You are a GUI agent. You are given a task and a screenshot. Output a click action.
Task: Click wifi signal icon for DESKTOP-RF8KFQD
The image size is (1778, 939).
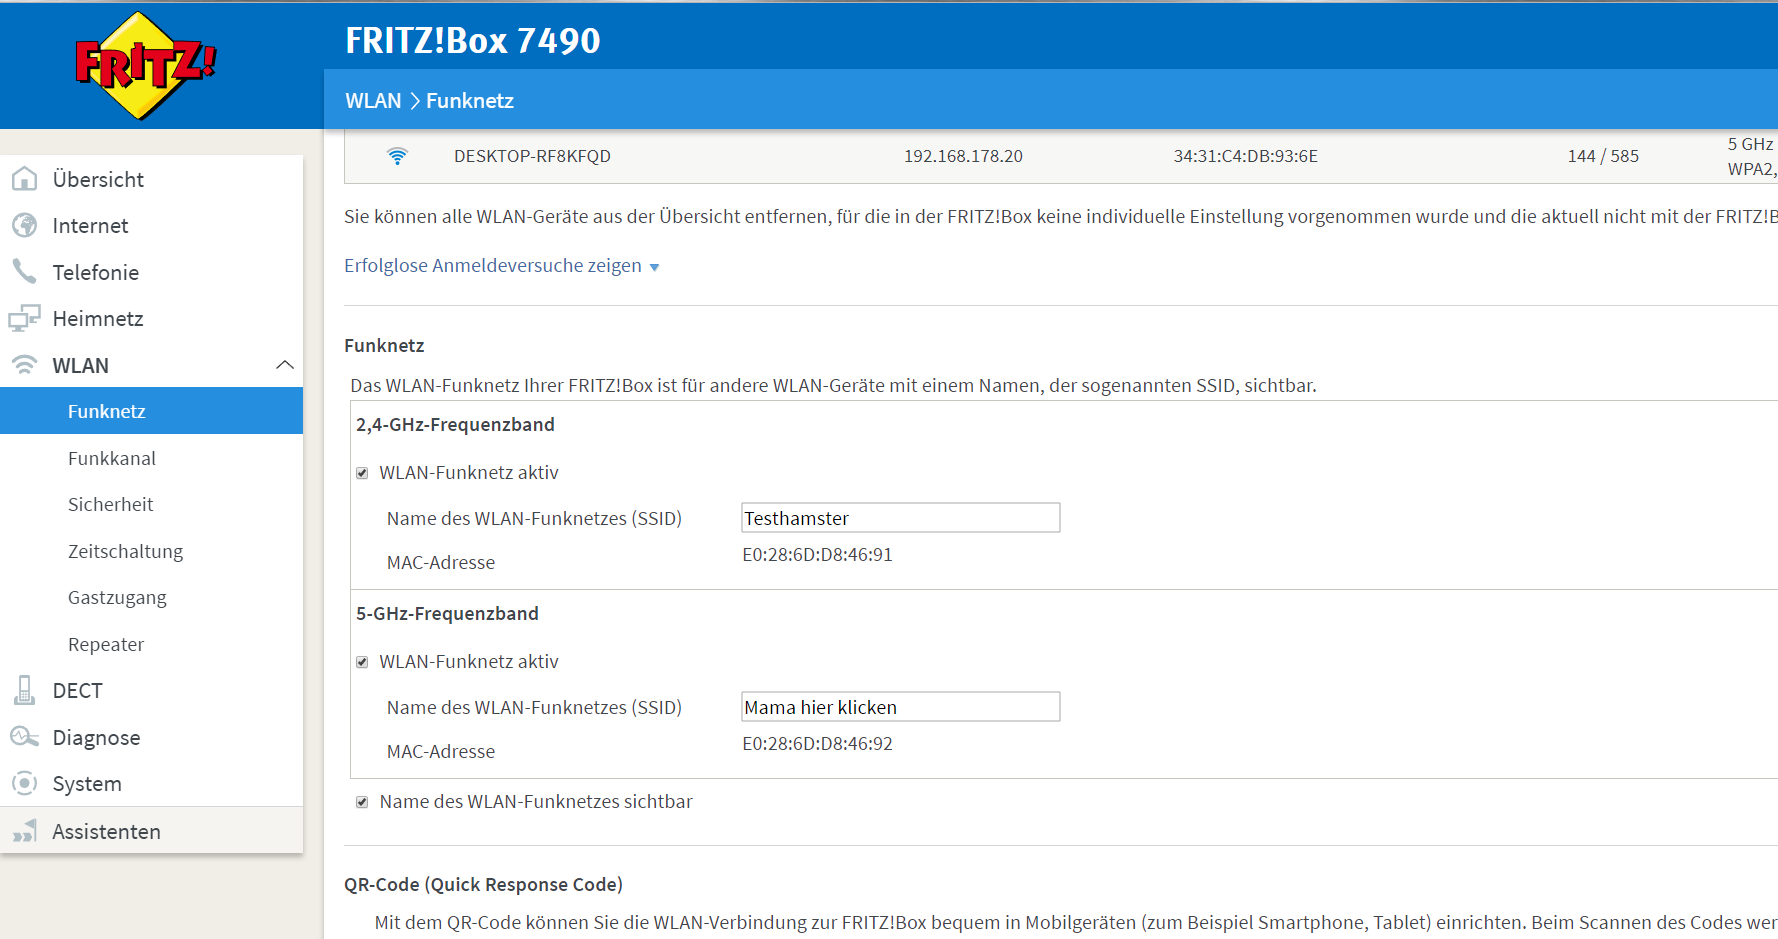[397, 156]
